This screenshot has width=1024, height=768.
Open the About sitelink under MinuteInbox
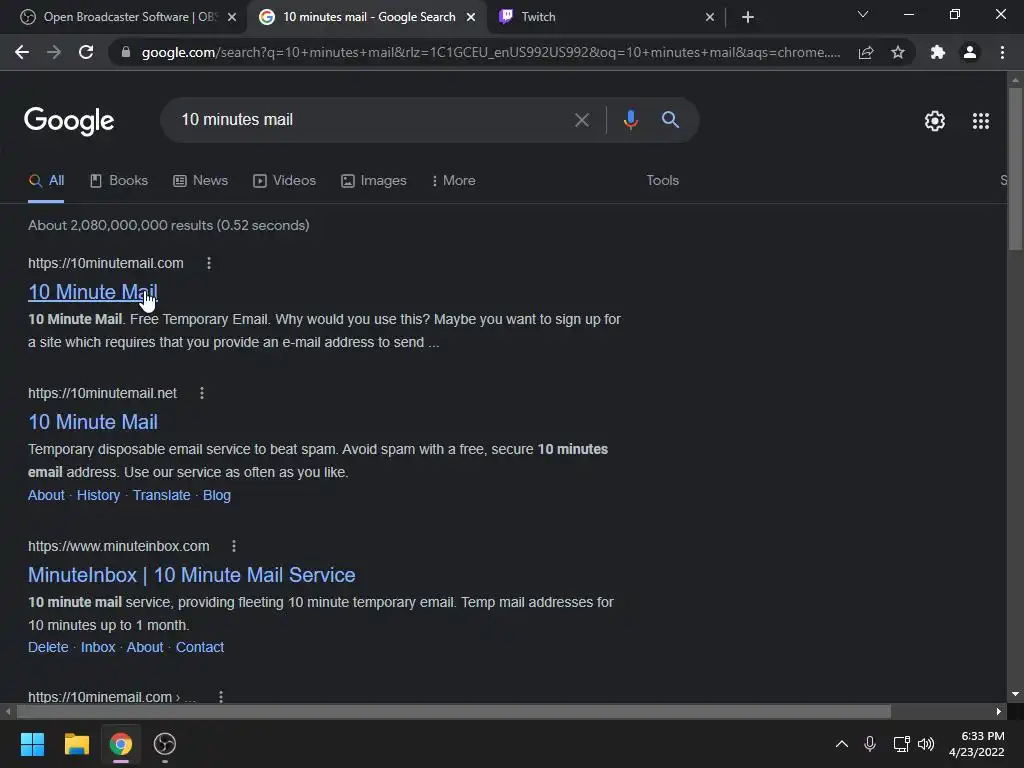(145, 647)
